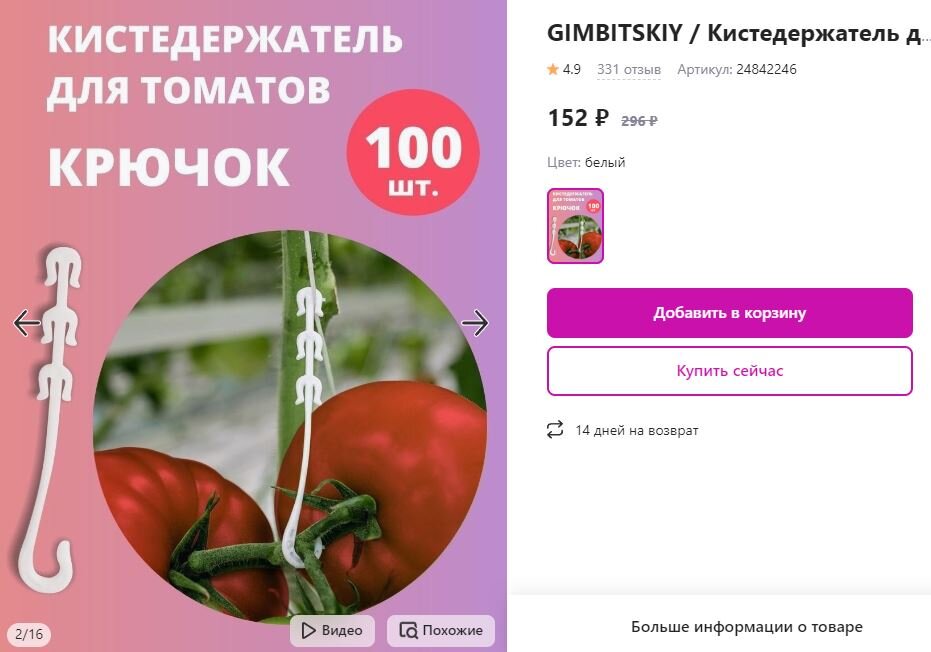
Task: Click the article number 24842246
Action: pyautogui.click(x=766, y=69)
